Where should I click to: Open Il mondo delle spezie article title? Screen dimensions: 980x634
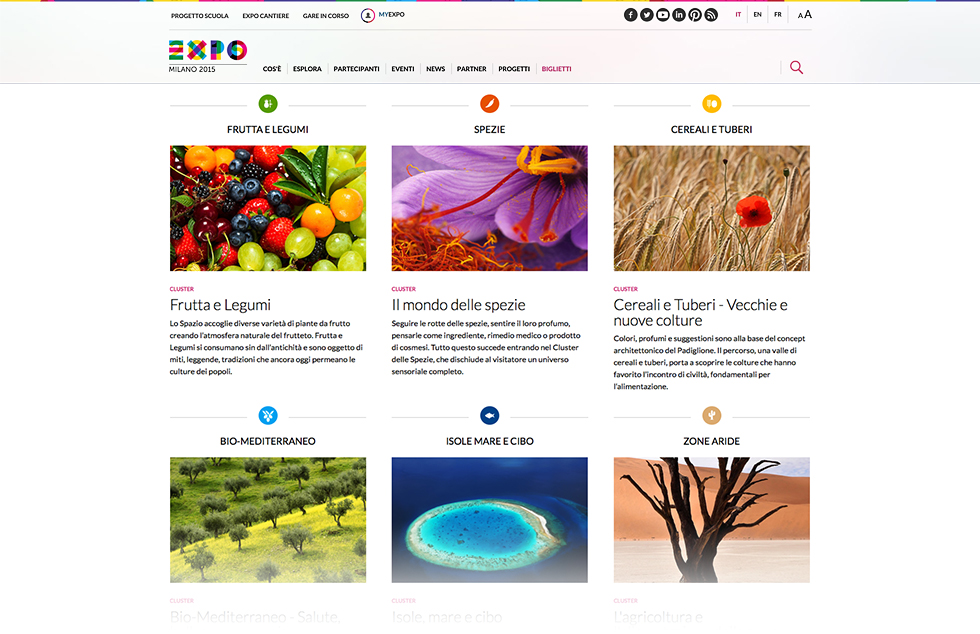[458, 305]
